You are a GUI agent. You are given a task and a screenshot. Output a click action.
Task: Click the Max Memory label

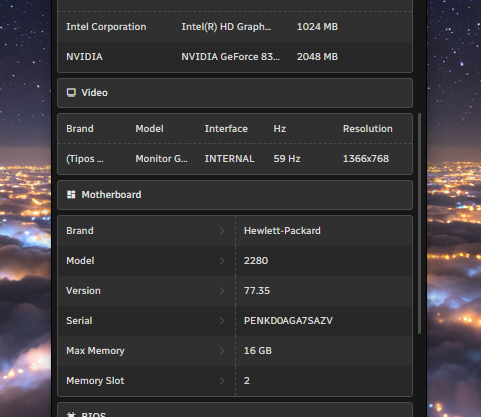click(x=95, y=351)
